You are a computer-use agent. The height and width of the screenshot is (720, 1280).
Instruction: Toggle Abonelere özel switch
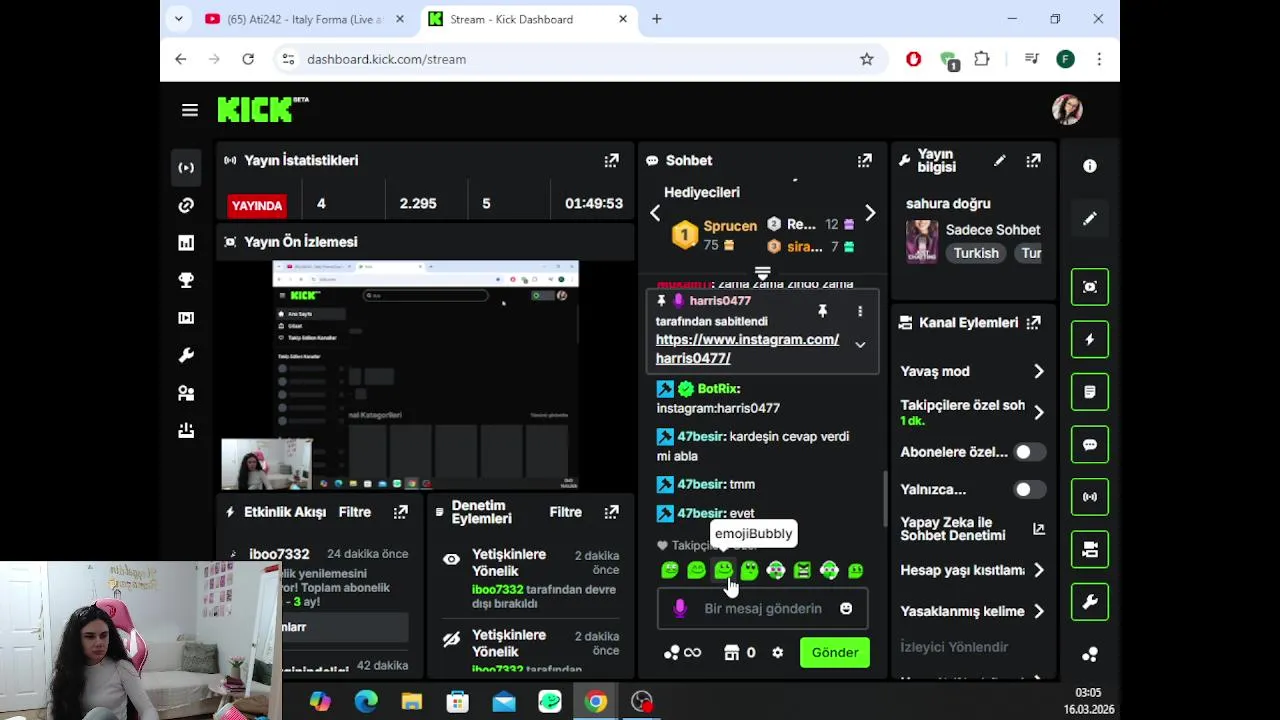pos(1029,452)
